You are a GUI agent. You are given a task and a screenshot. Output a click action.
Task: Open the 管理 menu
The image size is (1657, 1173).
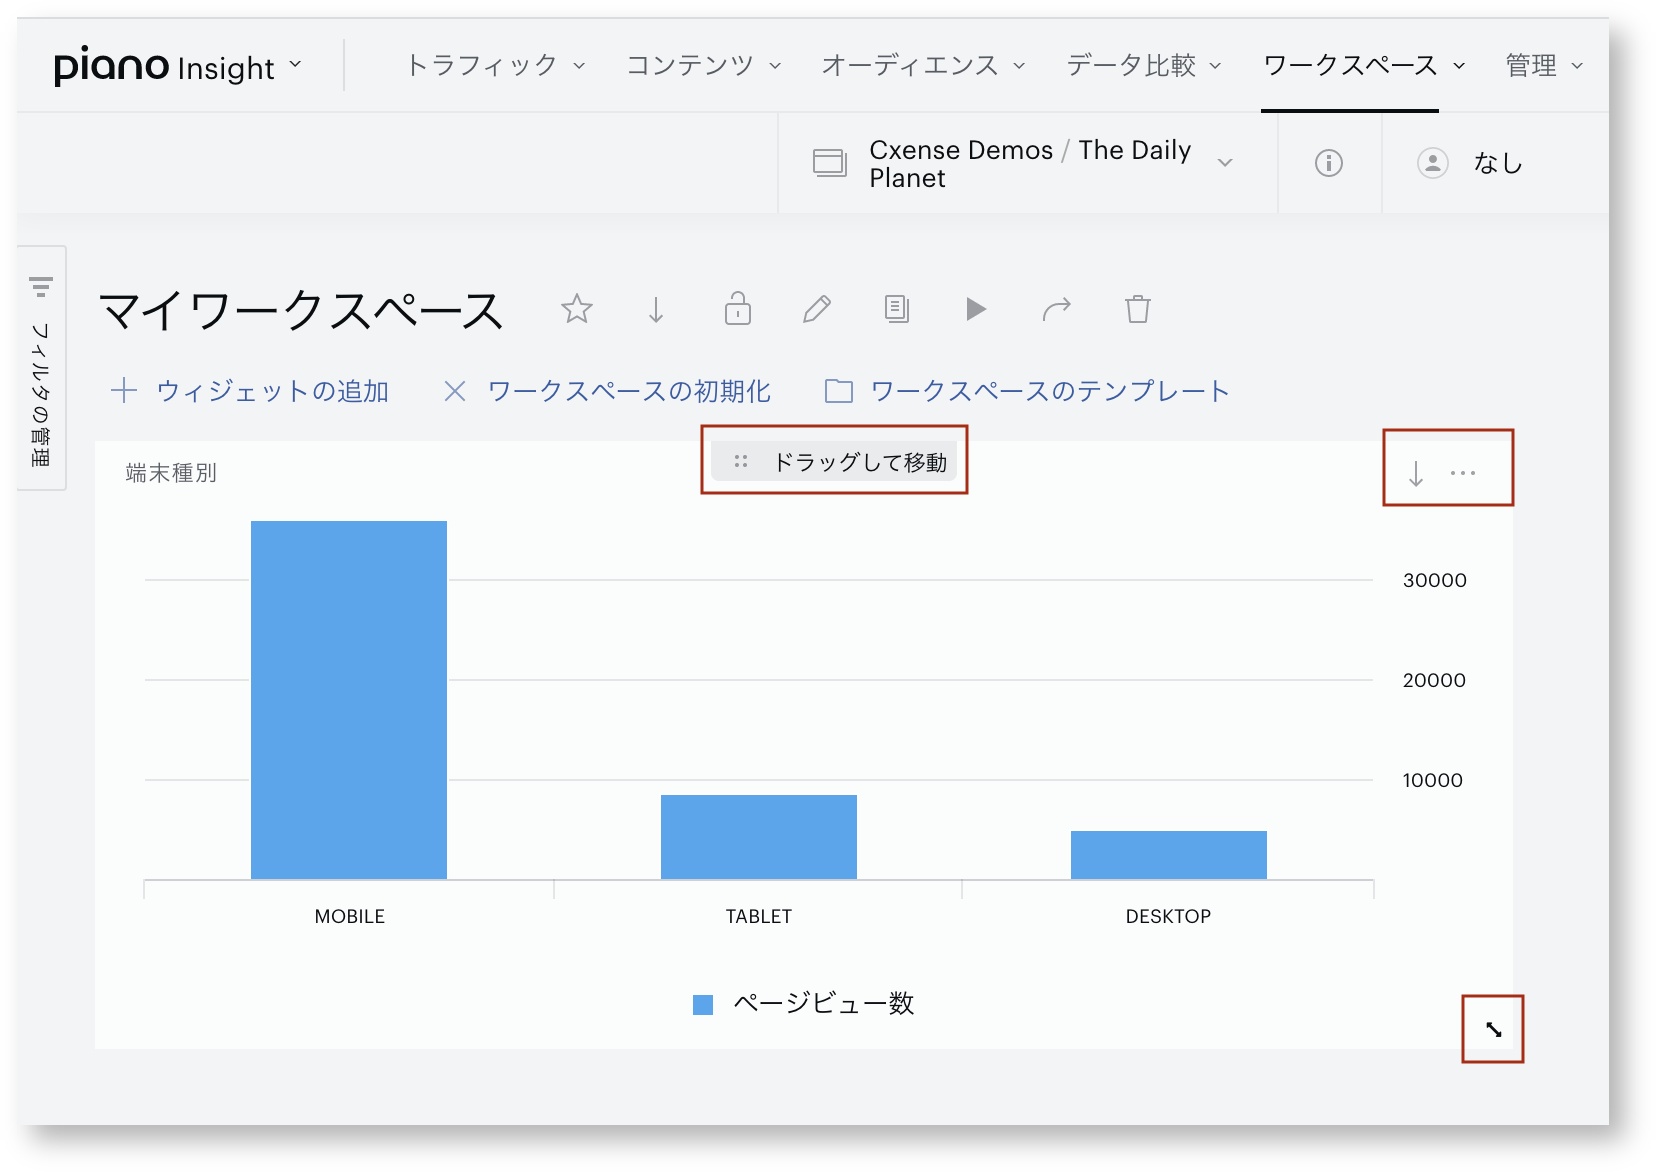click(x=1544, y=65)
